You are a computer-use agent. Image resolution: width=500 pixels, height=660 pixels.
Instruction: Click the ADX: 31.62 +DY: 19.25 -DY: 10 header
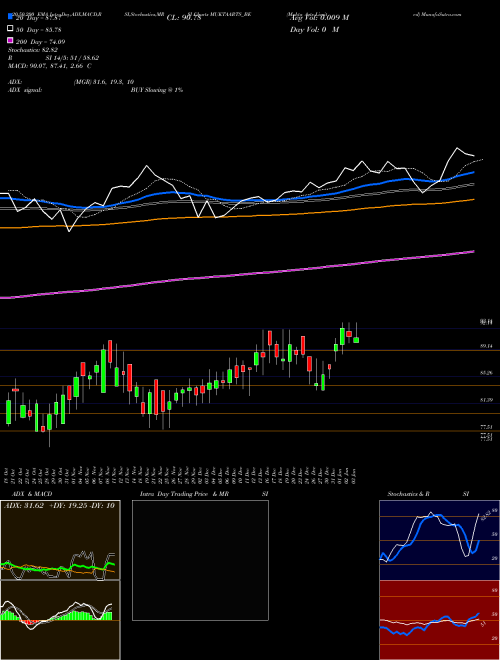point(59,506)
